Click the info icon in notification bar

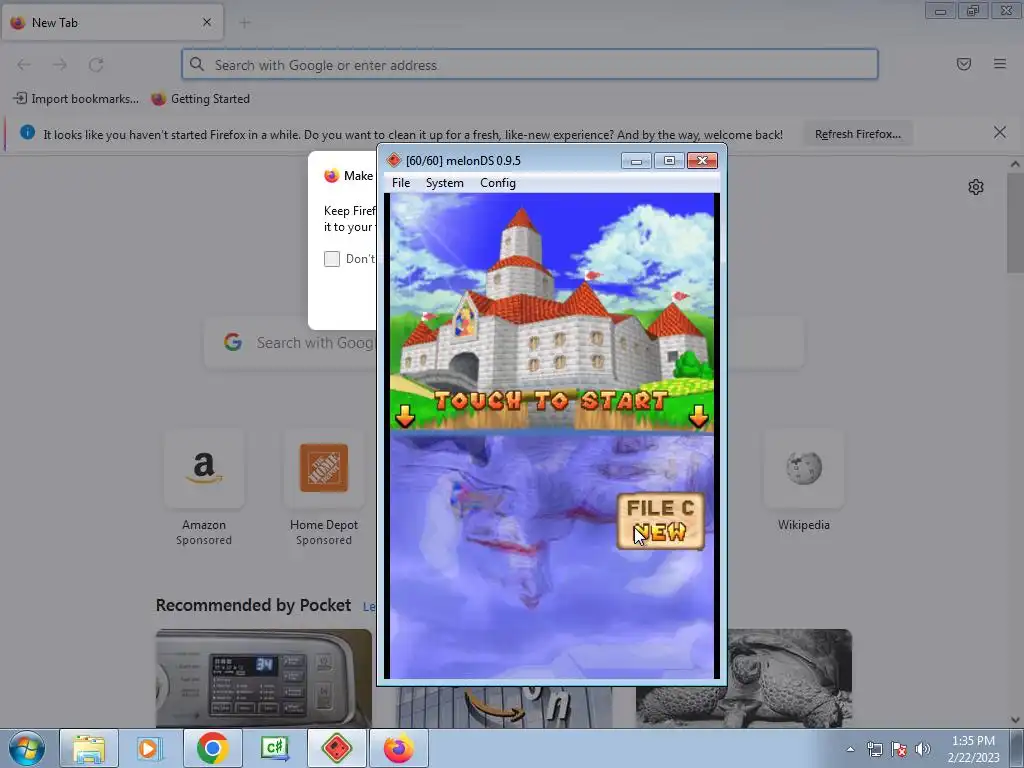27,133
